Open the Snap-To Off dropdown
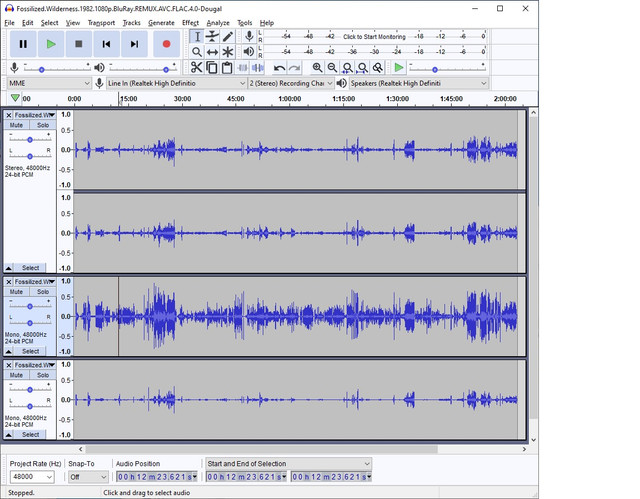This screenshot has height=499, width=640. pyautogui.click(x=87, y=477)
